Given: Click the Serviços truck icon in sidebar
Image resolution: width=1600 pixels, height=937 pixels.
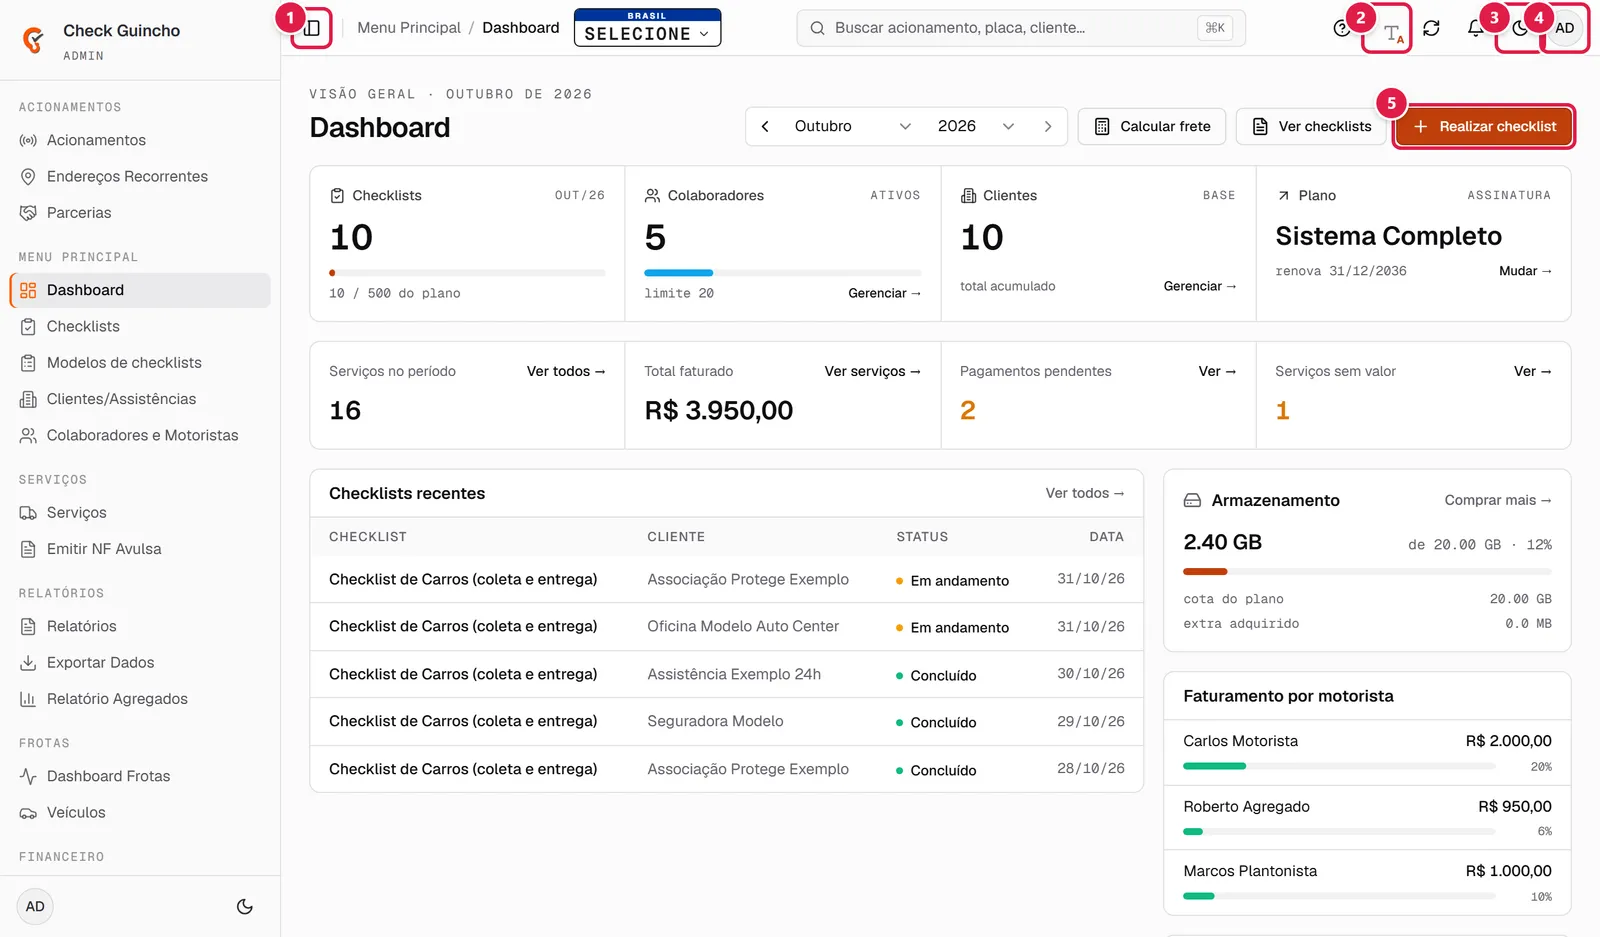Looking at the screenshot, I should click(28, 513).
